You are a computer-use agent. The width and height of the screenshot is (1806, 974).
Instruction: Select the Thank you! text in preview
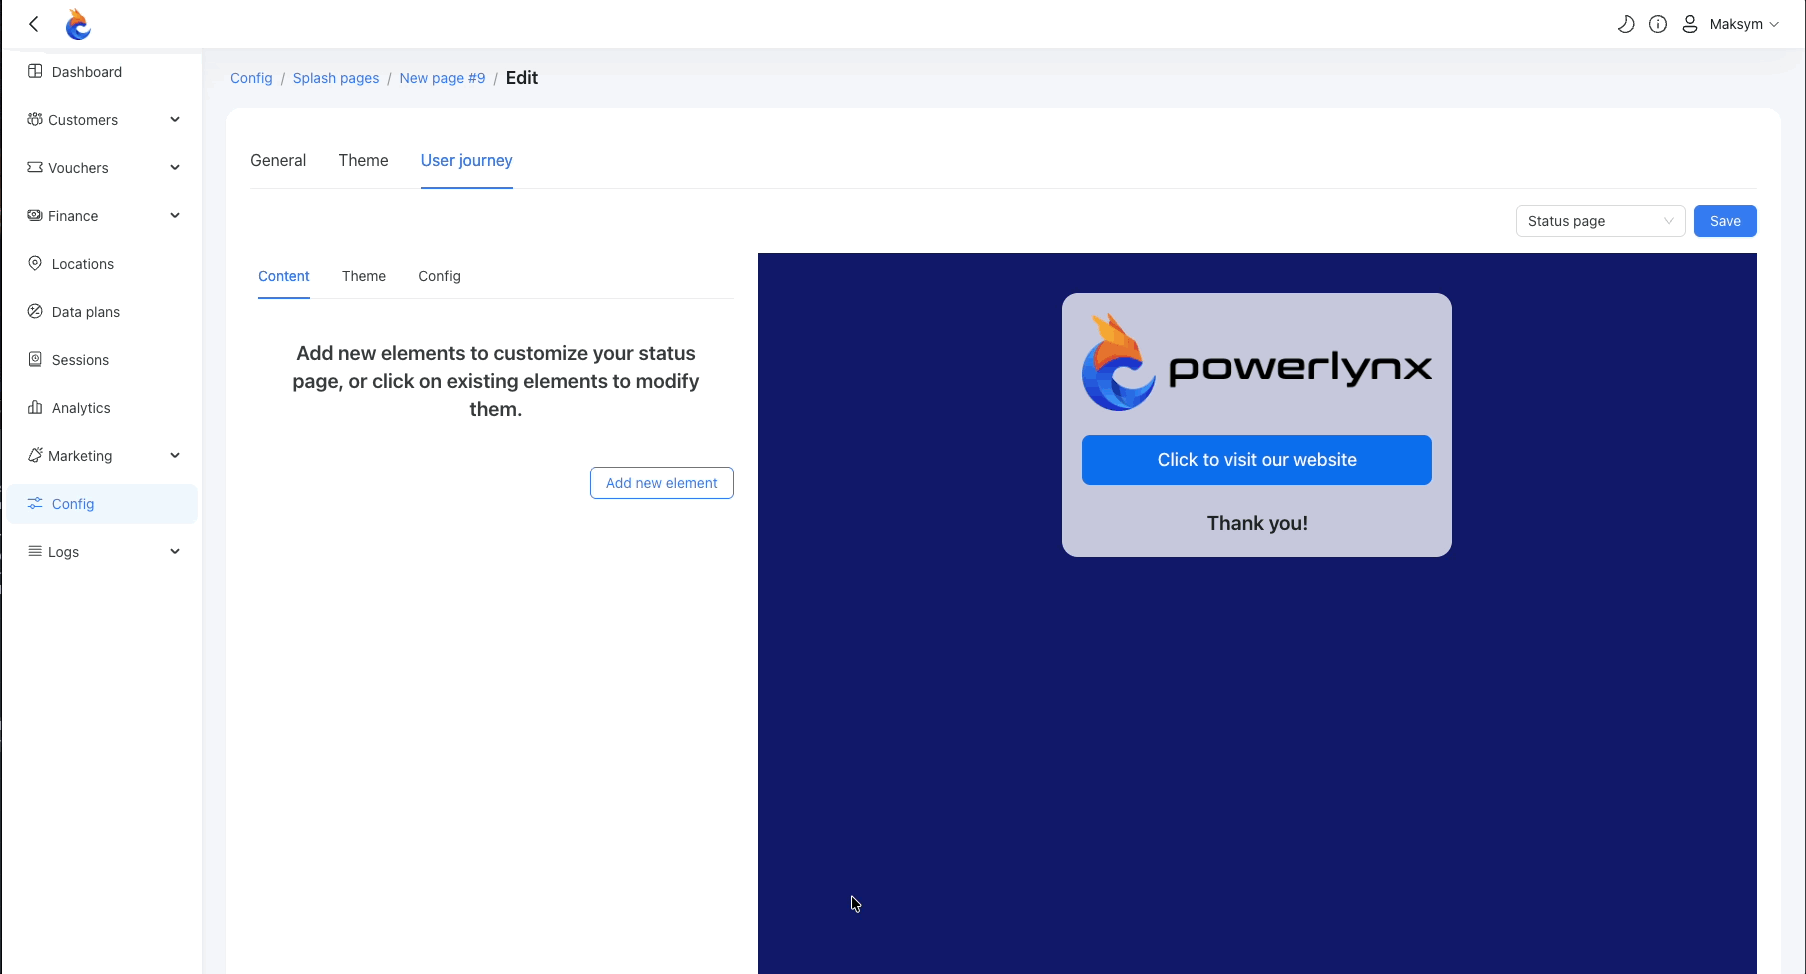point(1256,523)
